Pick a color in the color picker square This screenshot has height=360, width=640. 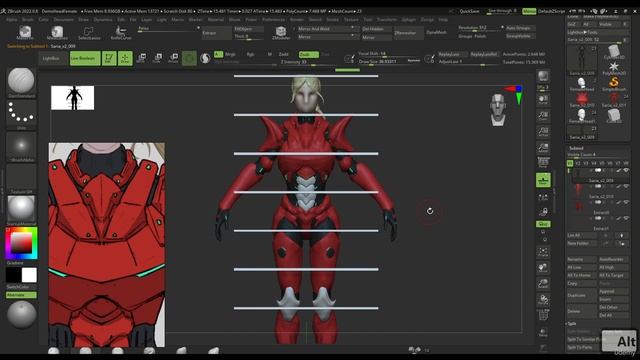point(21,243)
